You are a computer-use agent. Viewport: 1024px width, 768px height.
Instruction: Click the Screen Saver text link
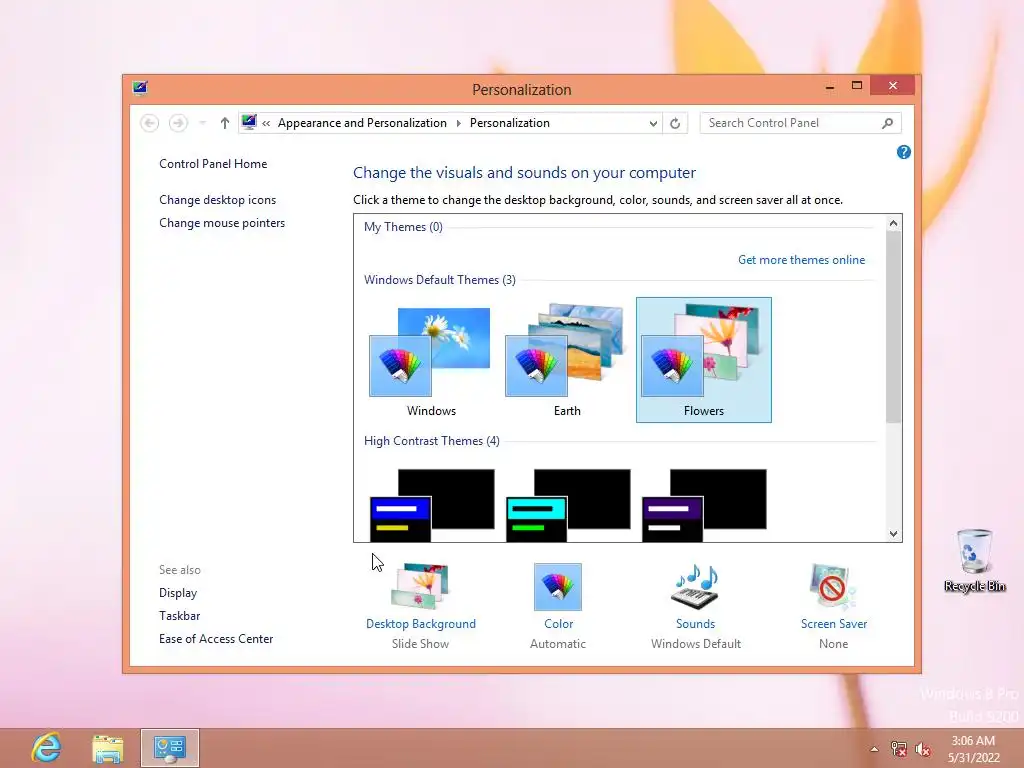[834, 624]
